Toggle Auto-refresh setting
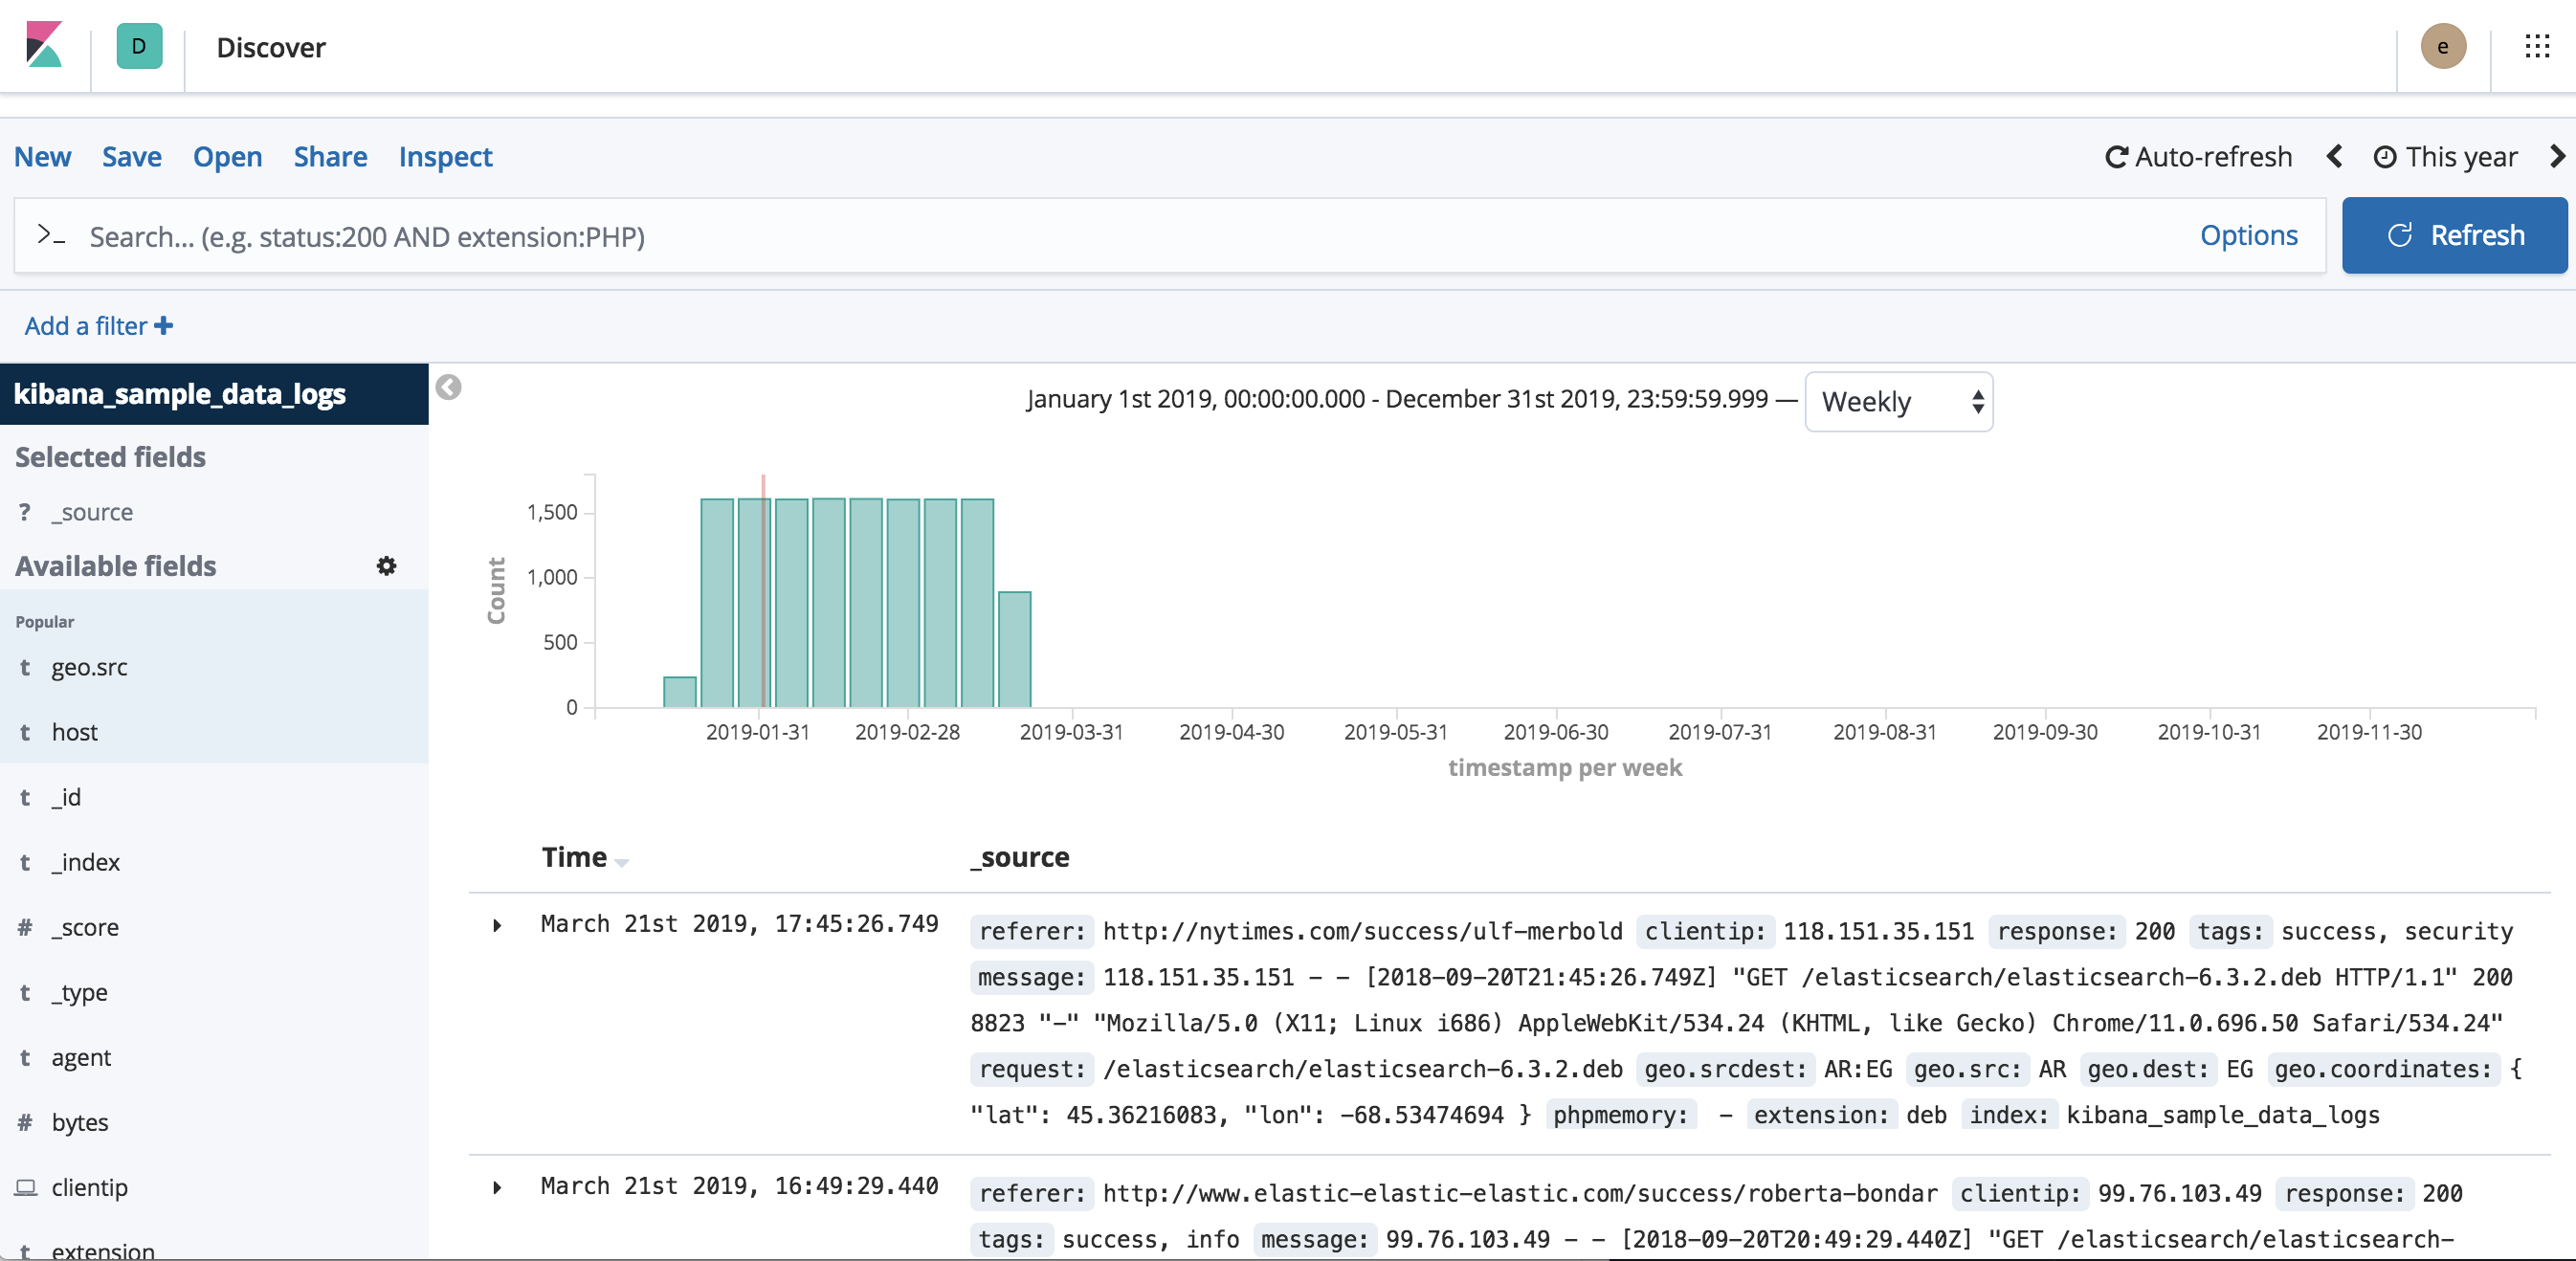The width and height of the screenshot is (2576, 1261). pos(2198,157)
